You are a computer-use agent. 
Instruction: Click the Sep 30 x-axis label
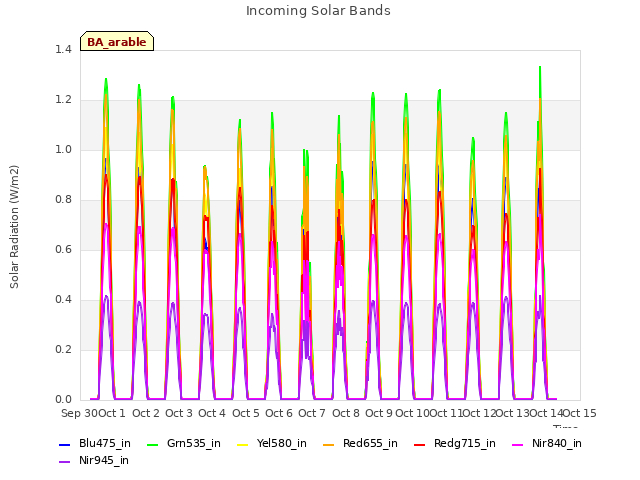tap(79, 413)
